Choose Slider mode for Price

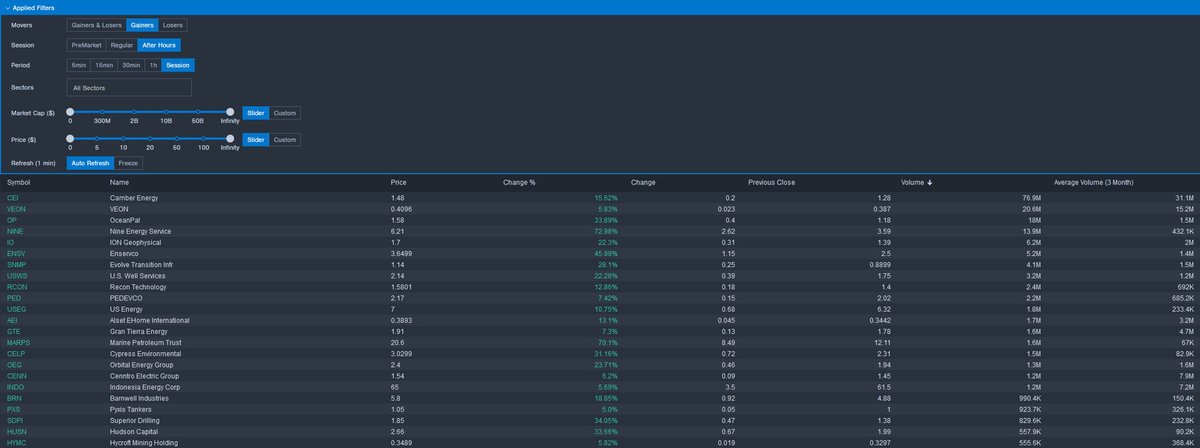pos(256,139)
